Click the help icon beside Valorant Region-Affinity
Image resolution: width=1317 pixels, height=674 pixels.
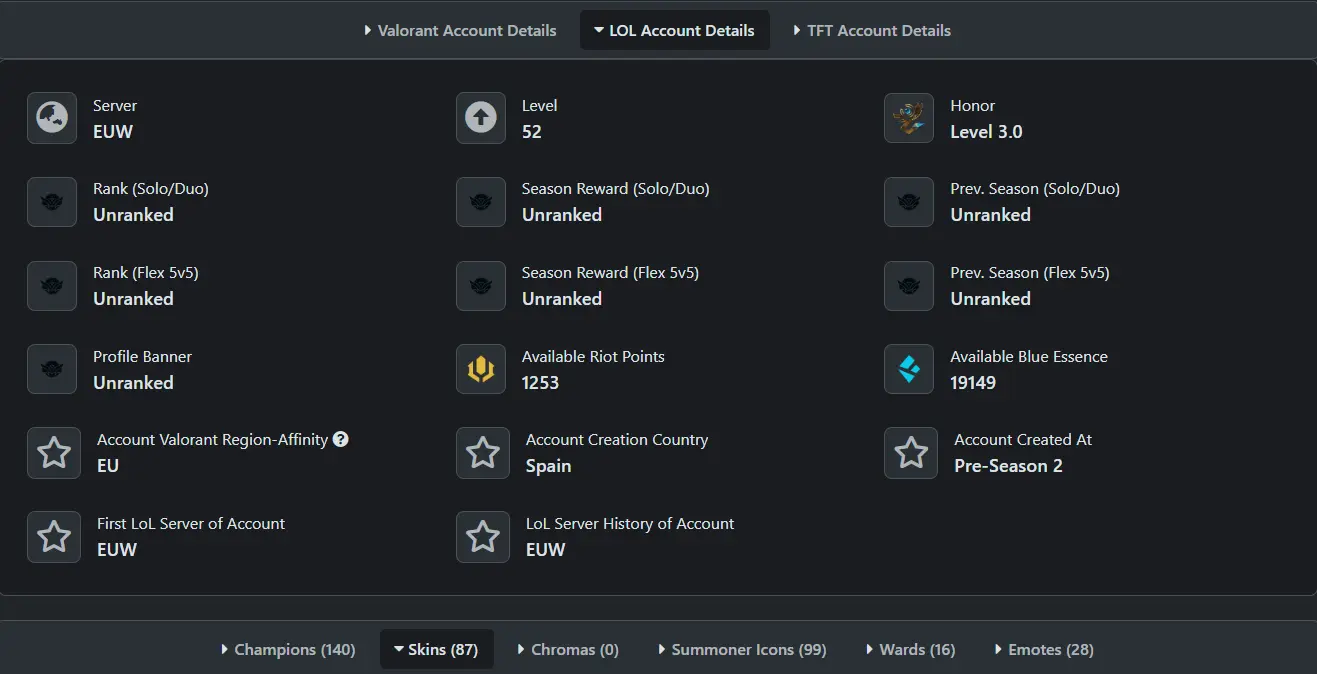[341, 439]
